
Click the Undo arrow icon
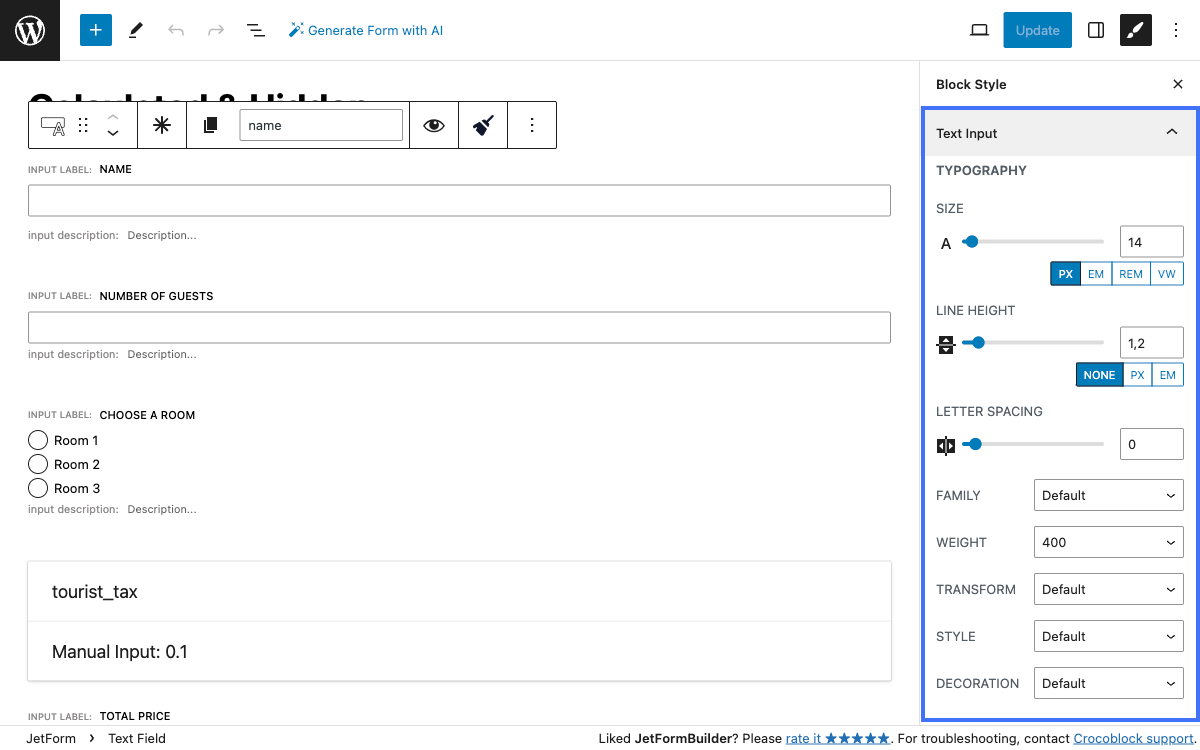pyautogui.click(x=176, y=30)
